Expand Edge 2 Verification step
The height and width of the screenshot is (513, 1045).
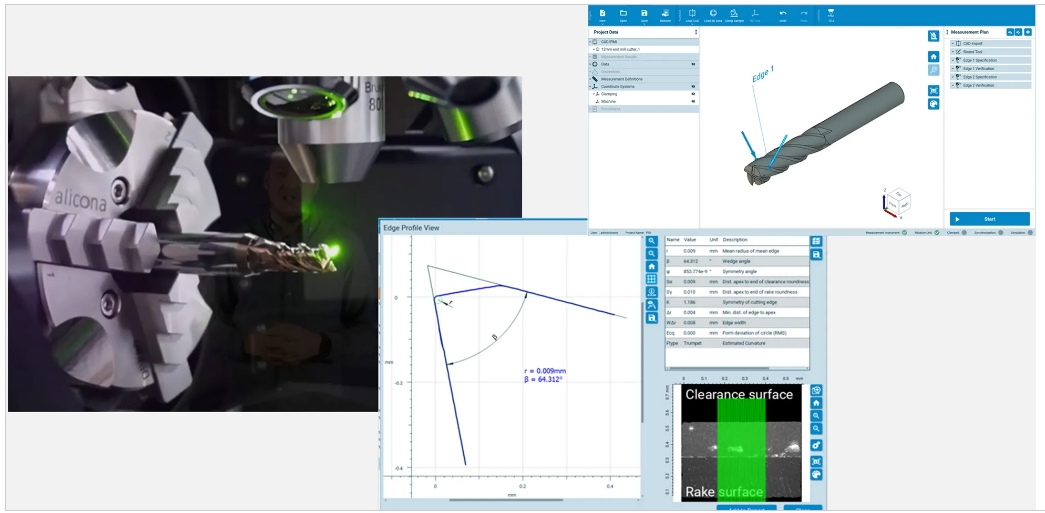(x=952, y=85)
